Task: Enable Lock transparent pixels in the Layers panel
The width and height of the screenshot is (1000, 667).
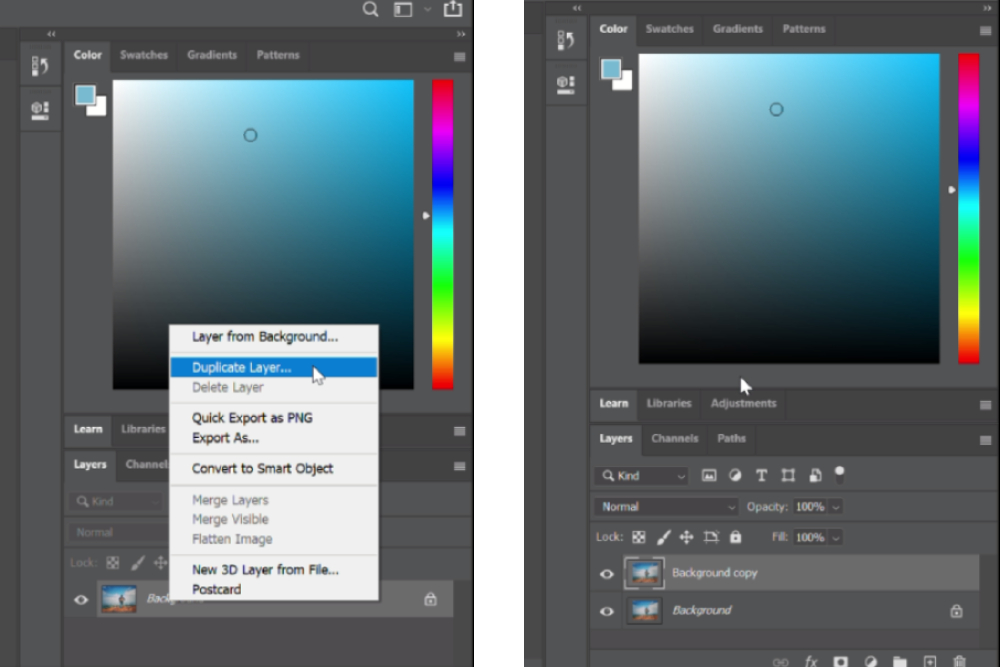Action: (640, 537)
